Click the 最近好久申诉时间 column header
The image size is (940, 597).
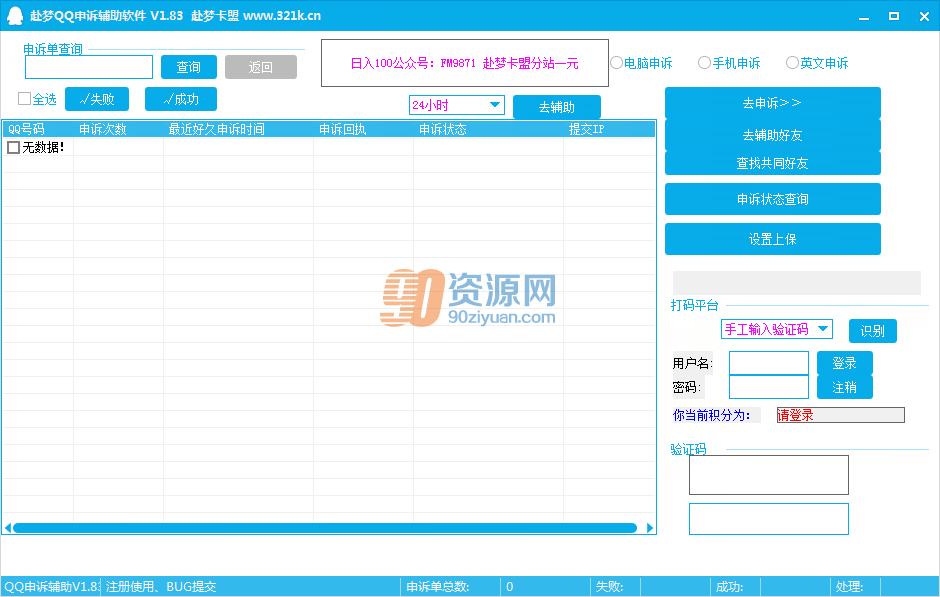(x=239, y=129)
